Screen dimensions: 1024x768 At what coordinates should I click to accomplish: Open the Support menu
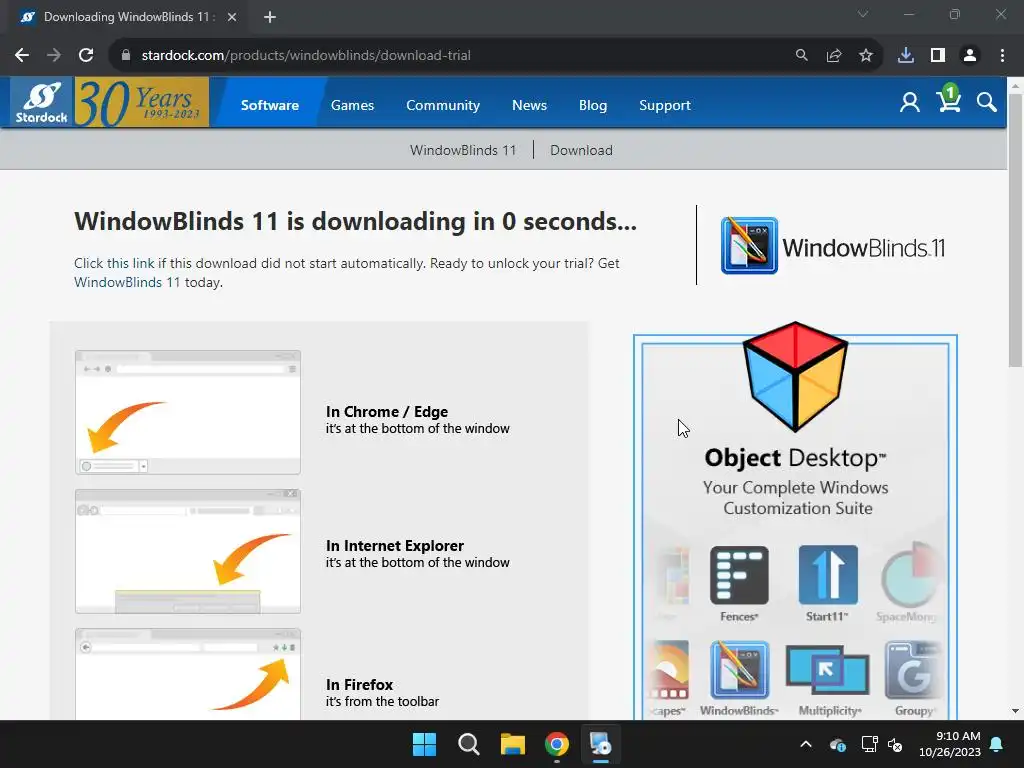coord(665,105)
